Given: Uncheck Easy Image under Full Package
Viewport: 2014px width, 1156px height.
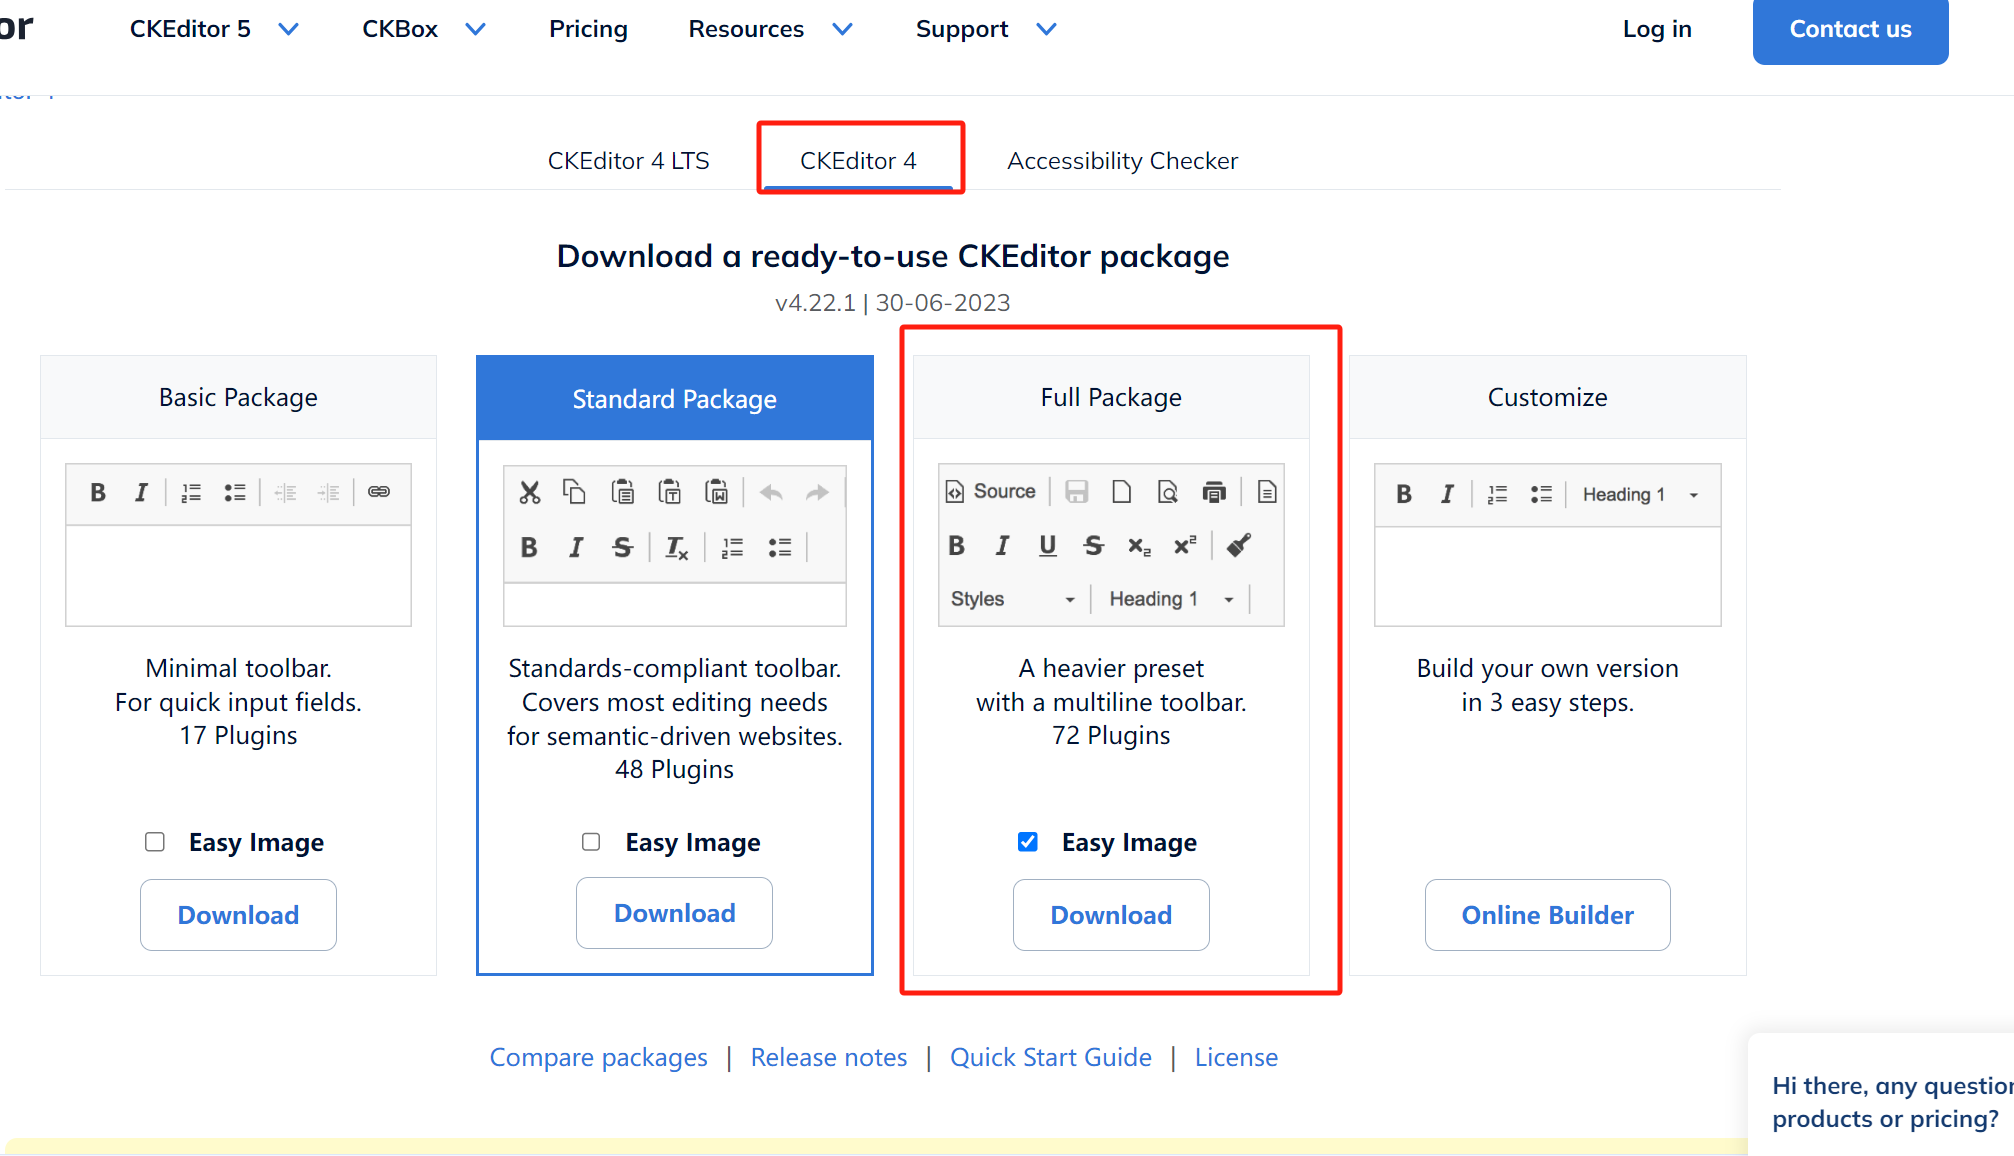Looking at the screenshot, I should [1027, 842].
